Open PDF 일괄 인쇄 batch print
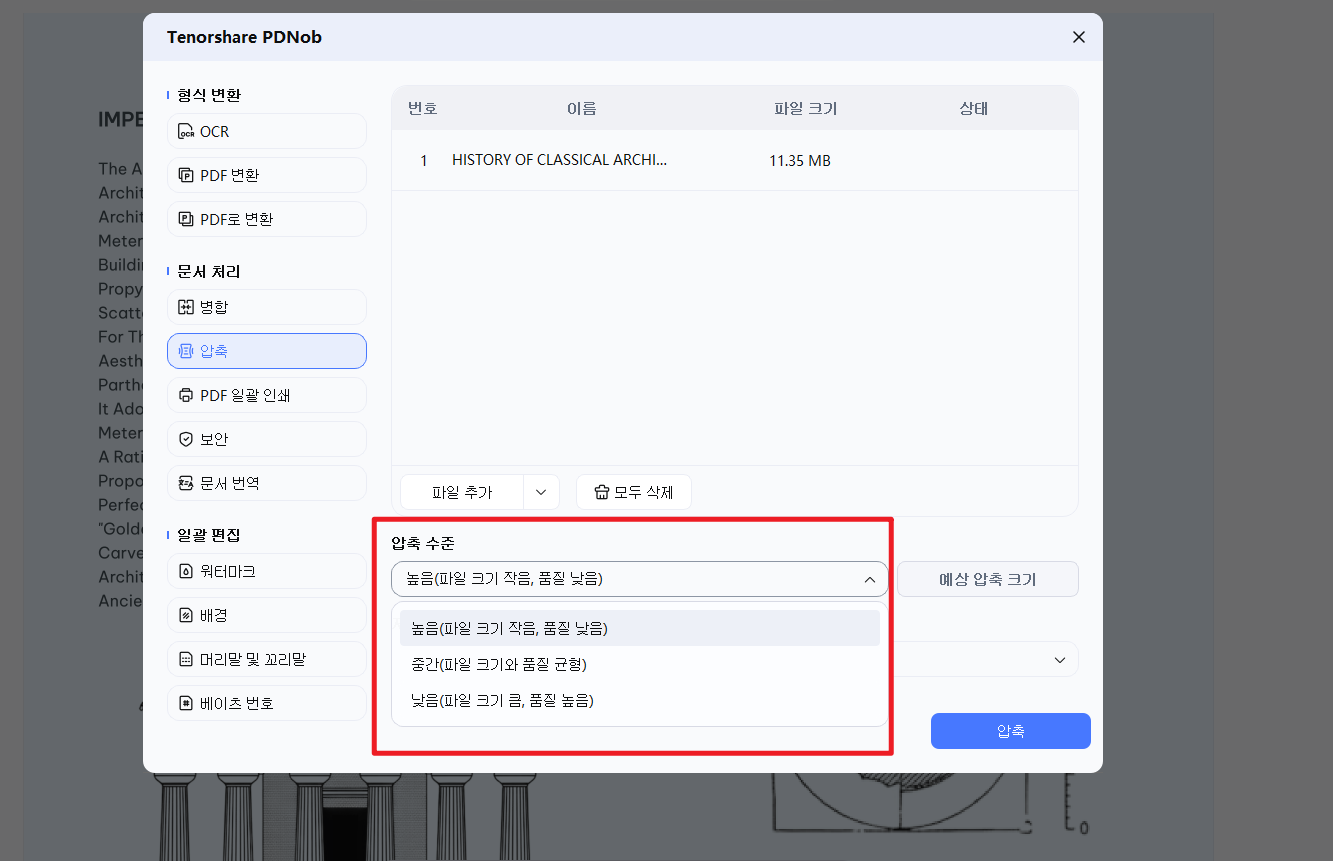The width and height of the screenshot is (1333, 861). 267,395
